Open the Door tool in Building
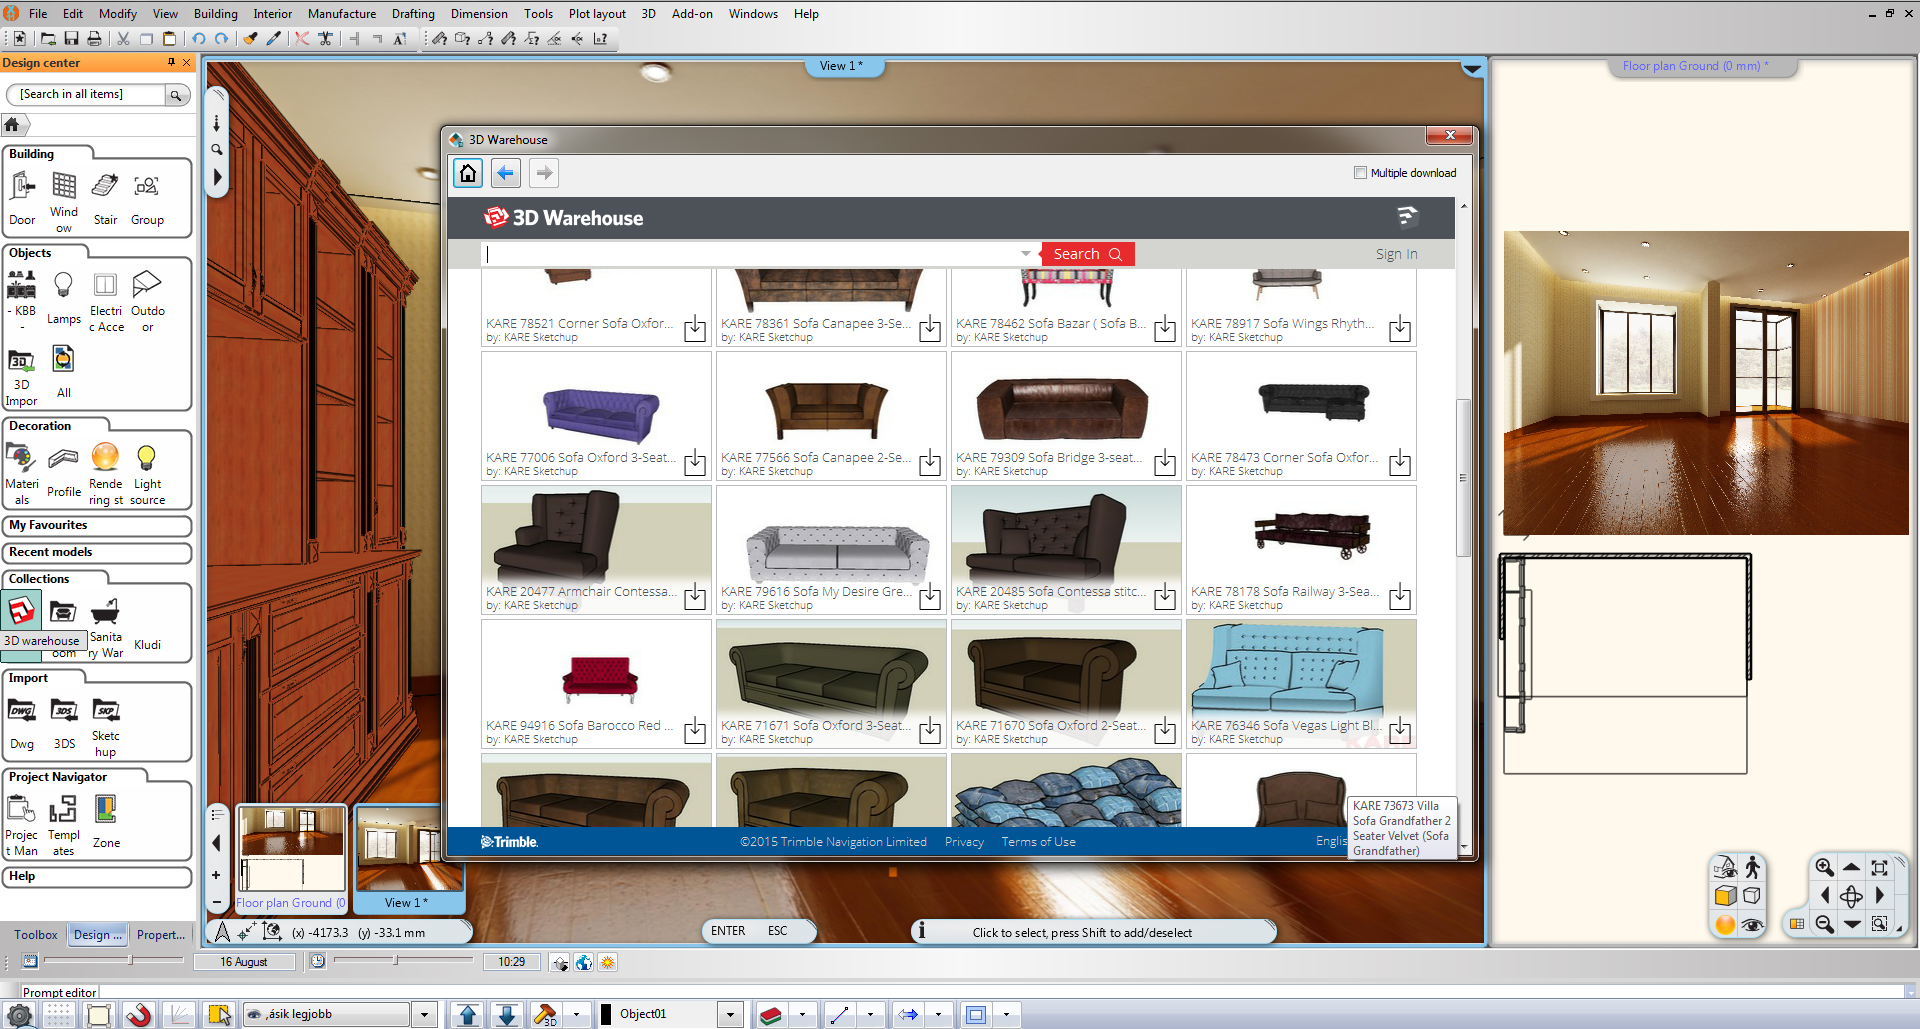This screenshot has width=1920, height=1029. click(x=22, y=197)
